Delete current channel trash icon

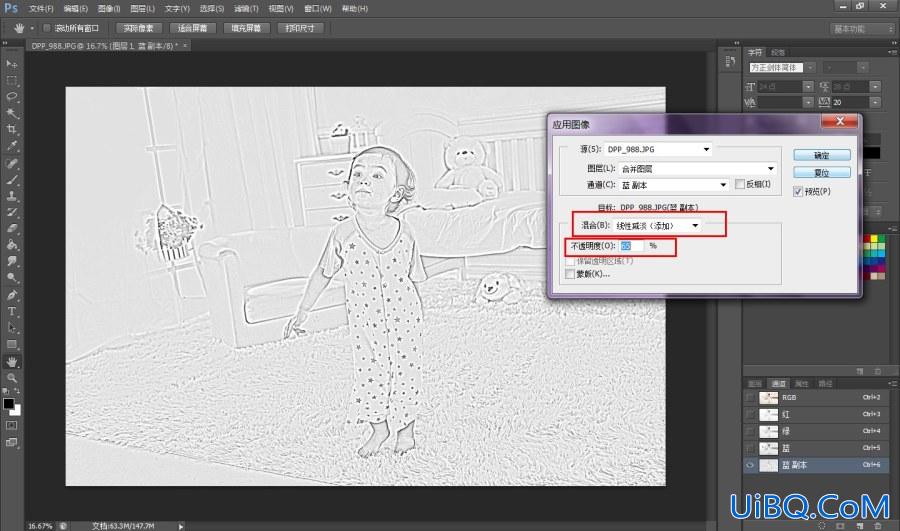coord(878,525)
